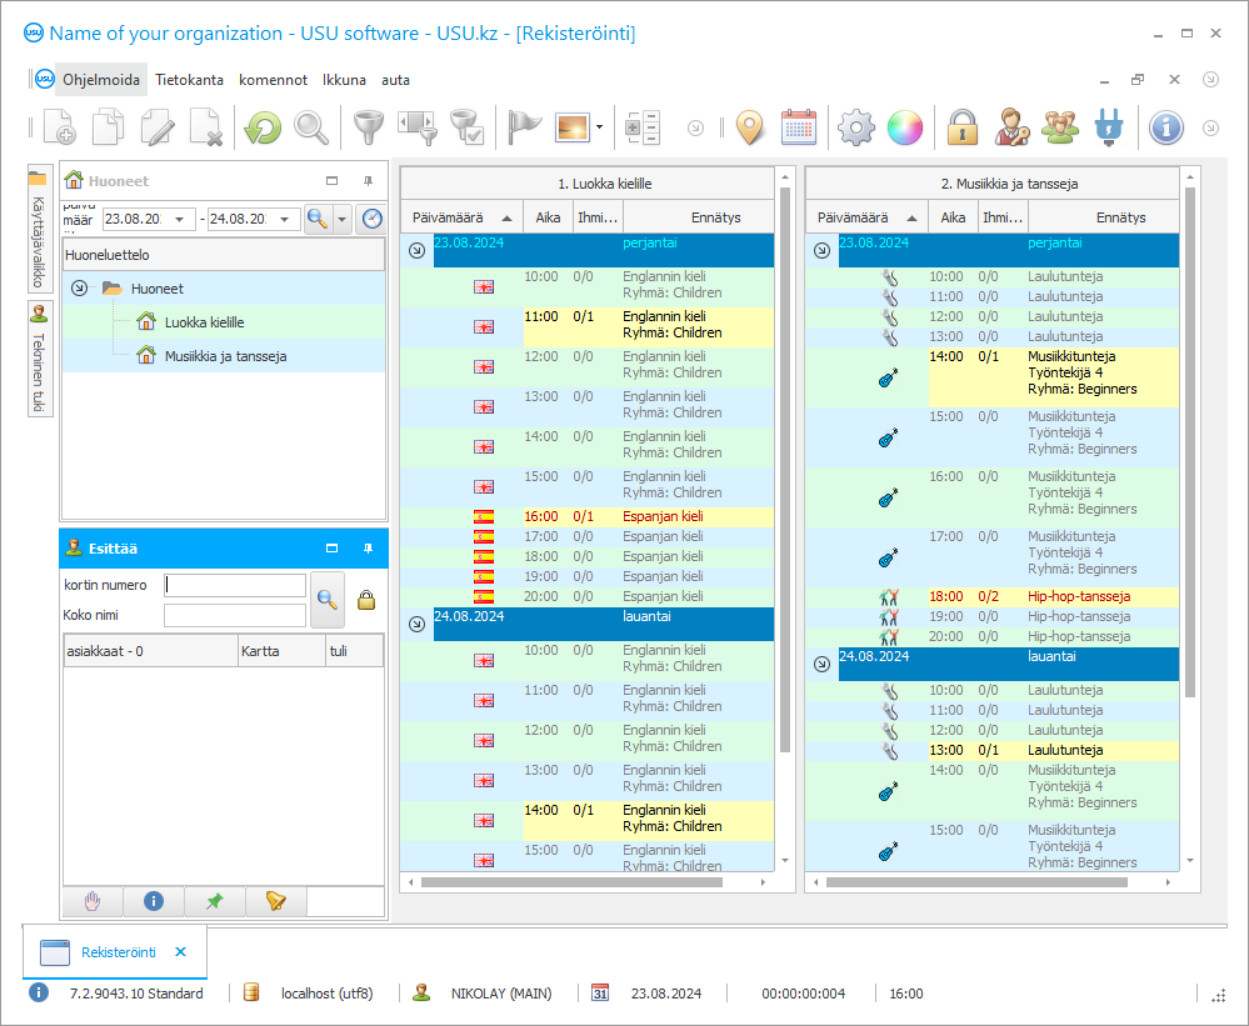
Task: Collapse the Huoneet tree node
Action: pyautogui.click(x=79, y=288)
